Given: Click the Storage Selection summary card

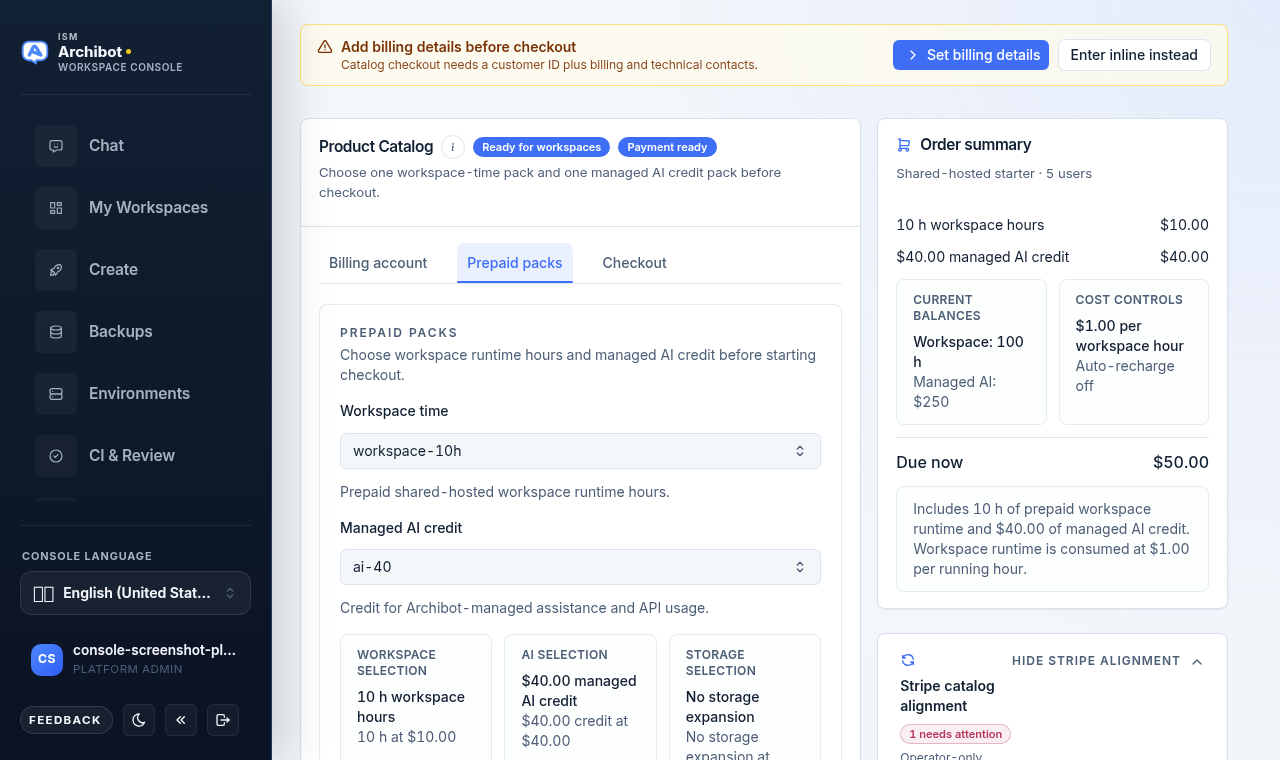Looking at the screenshot, I should tap(745, 697).
